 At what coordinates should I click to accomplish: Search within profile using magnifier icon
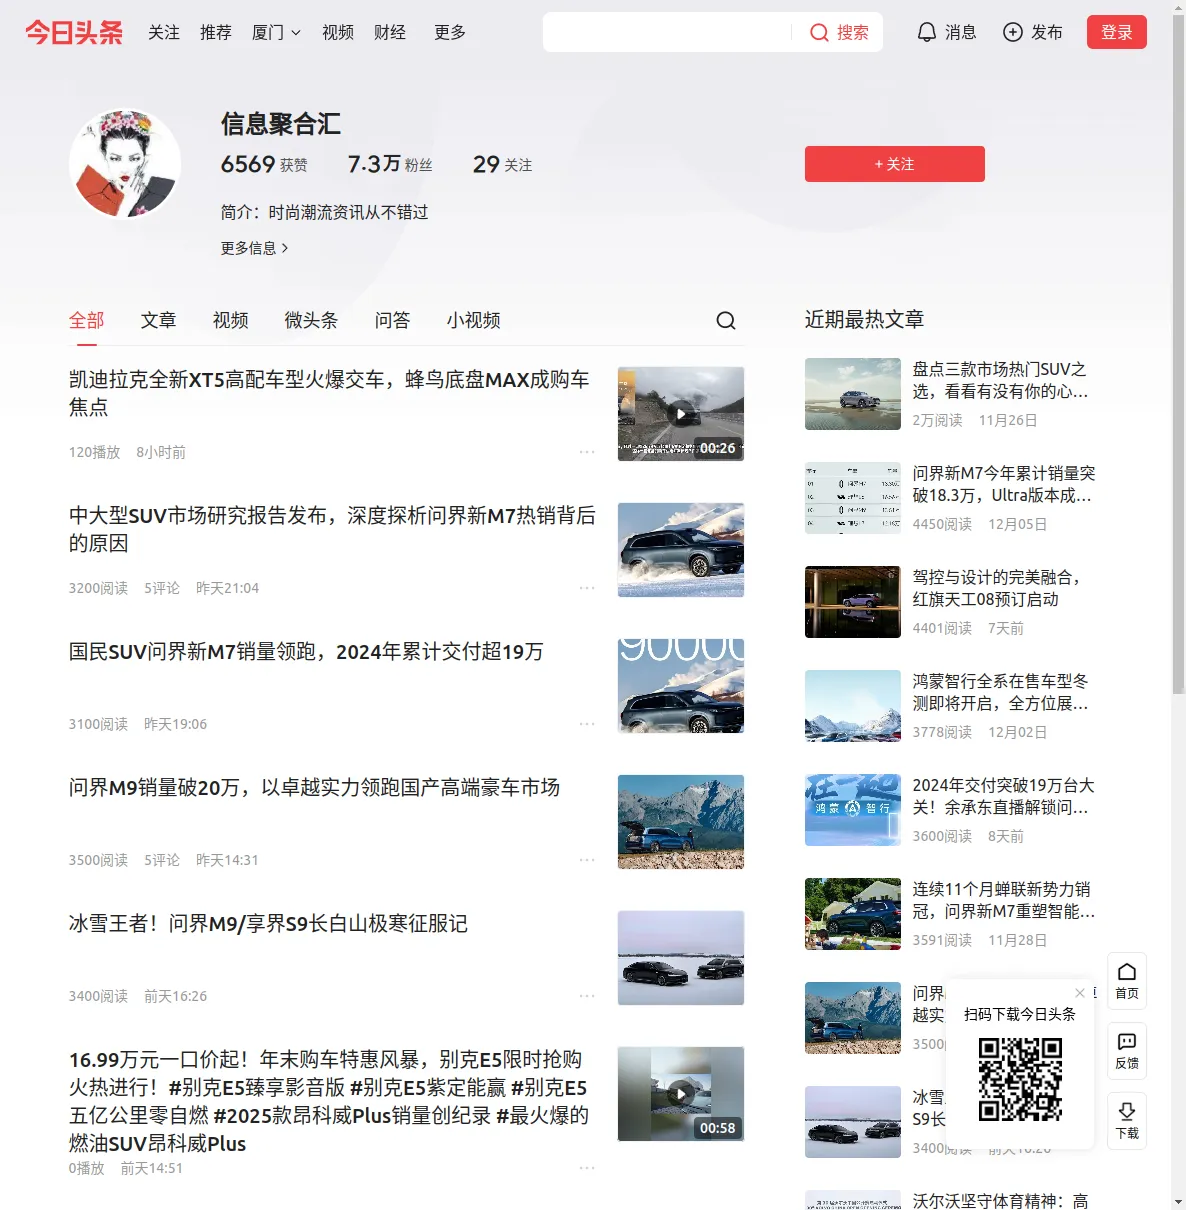(726, 320)
